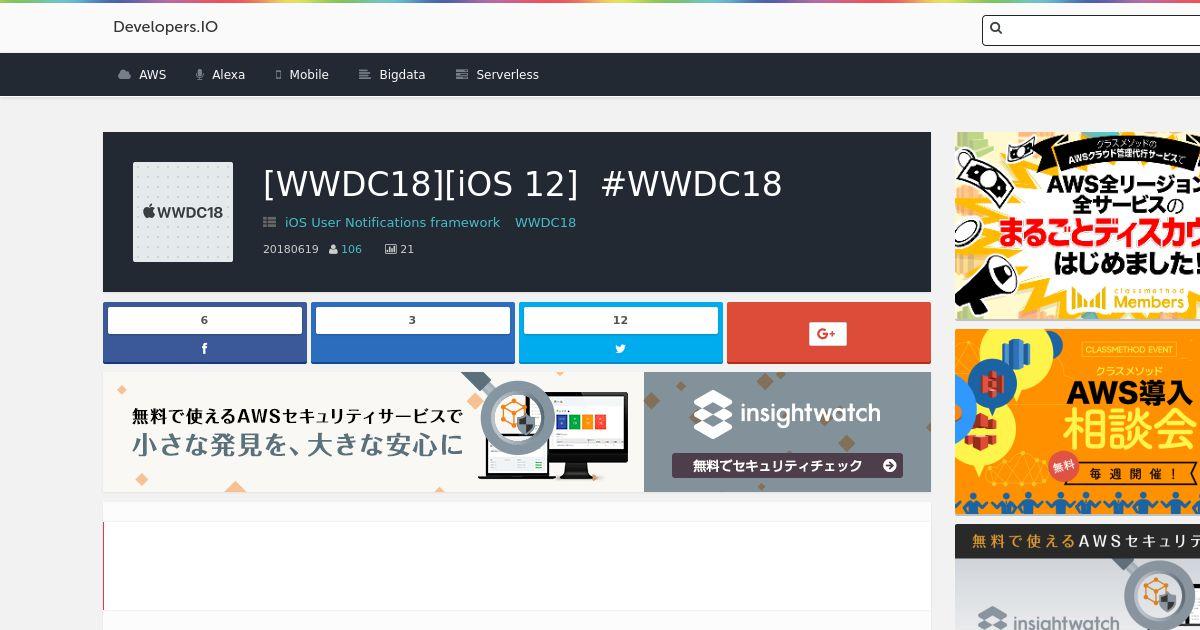Open the Developers.IO home link

(x=165, y=27)
